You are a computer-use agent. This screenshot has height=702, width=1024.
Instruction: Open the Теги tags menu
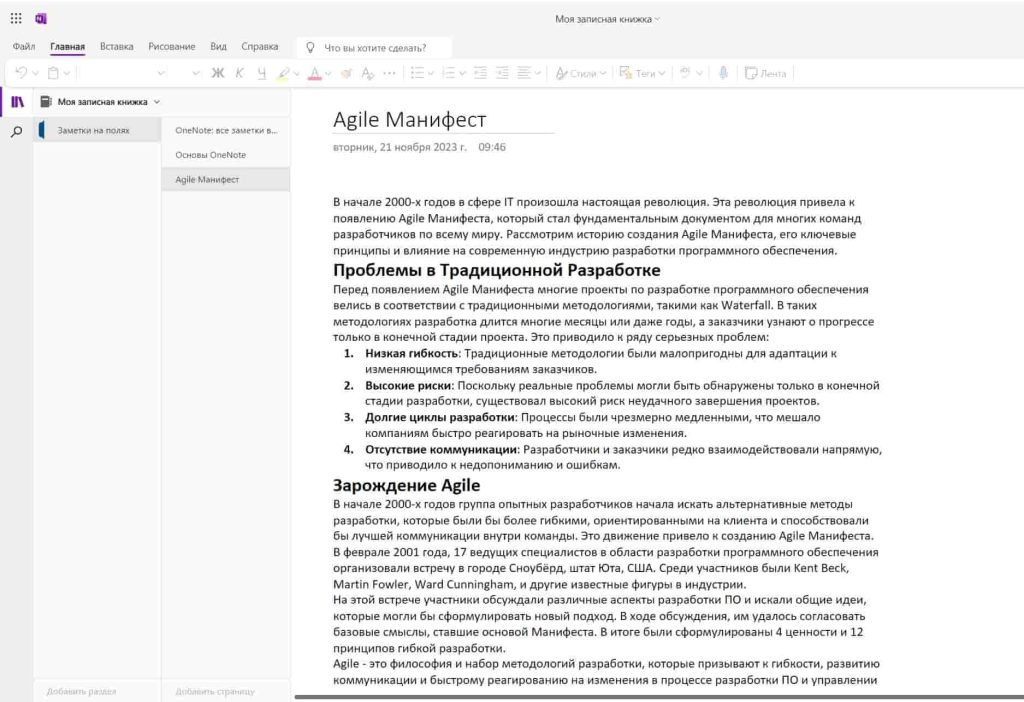coord(642,73)
